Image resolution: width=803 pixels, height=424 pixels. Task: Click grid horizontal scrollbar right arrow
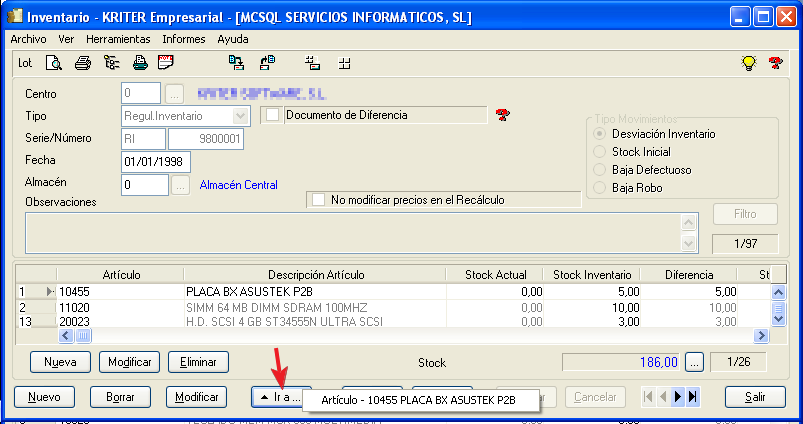[x=761, y=336]
